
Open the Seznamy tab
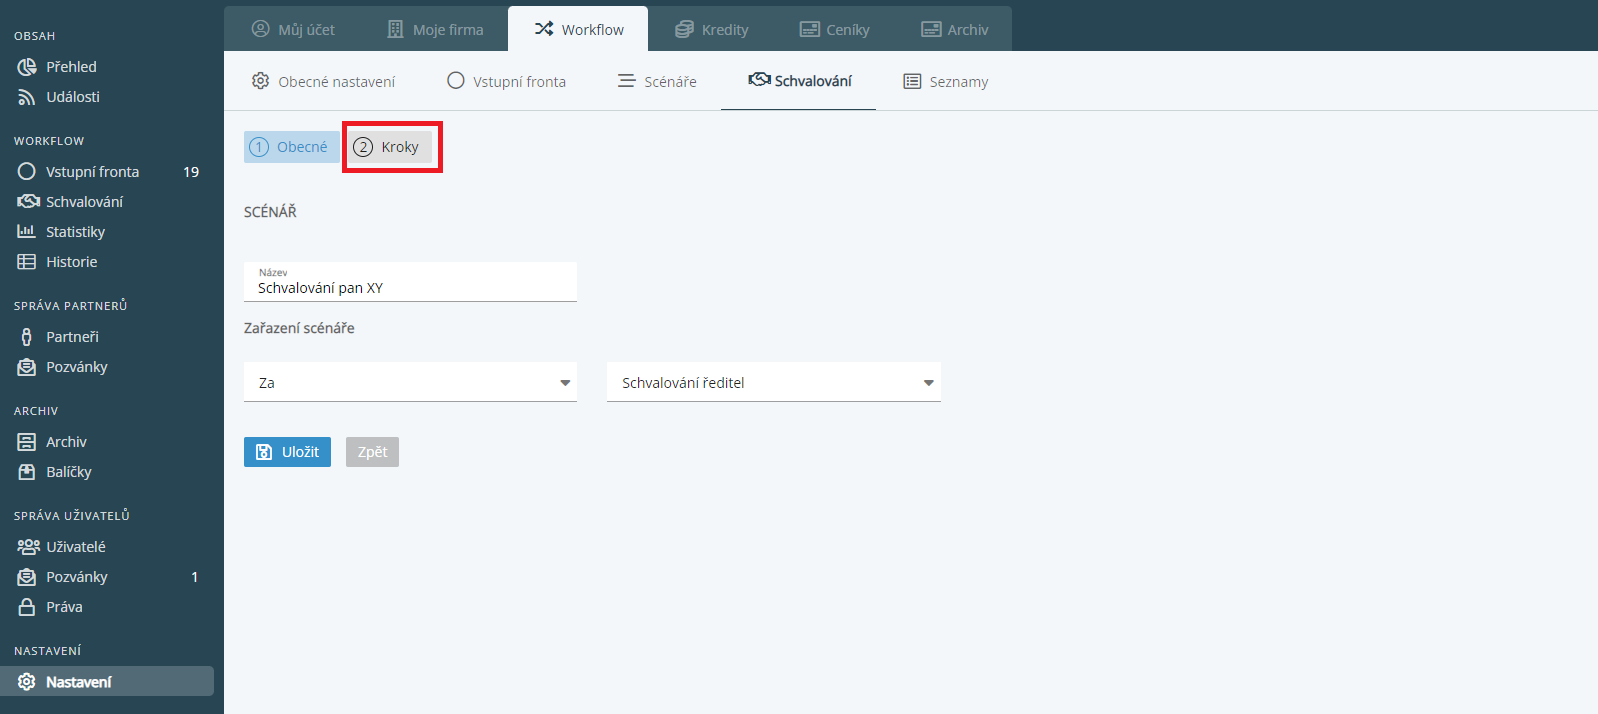(x=945, y=82)
